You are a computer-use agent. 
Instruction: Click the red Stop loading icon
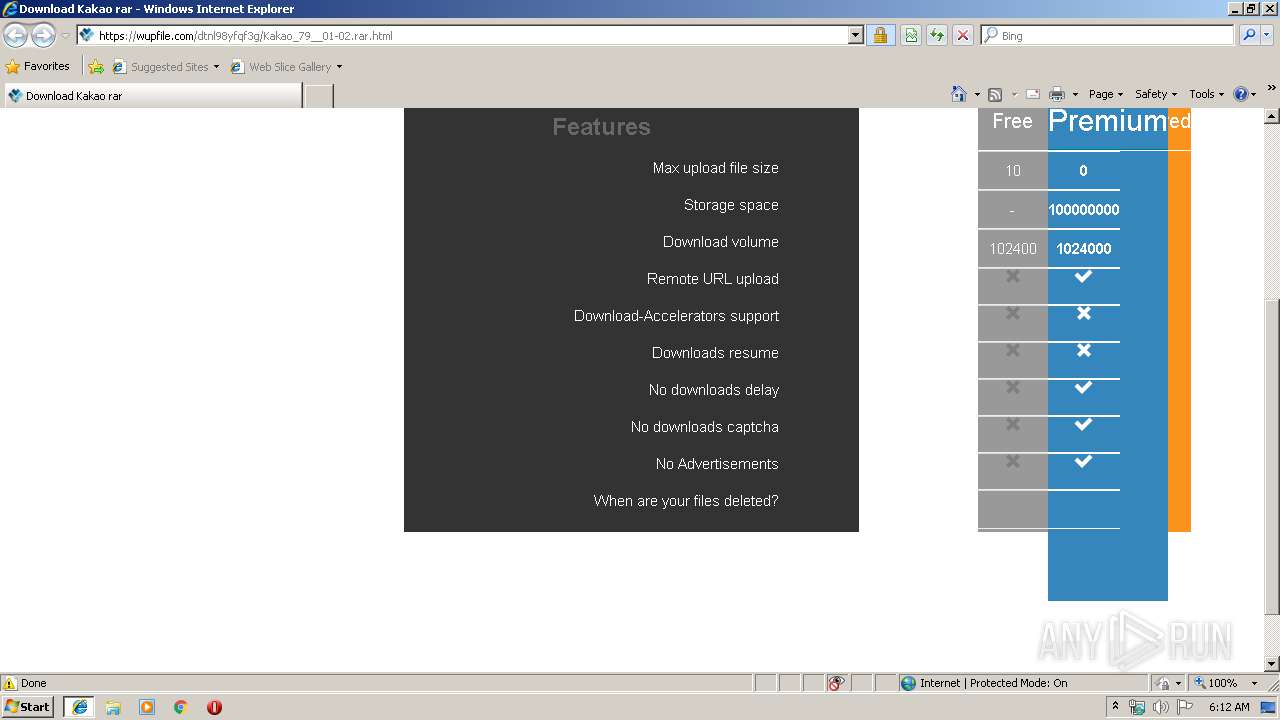coord(962,35)
